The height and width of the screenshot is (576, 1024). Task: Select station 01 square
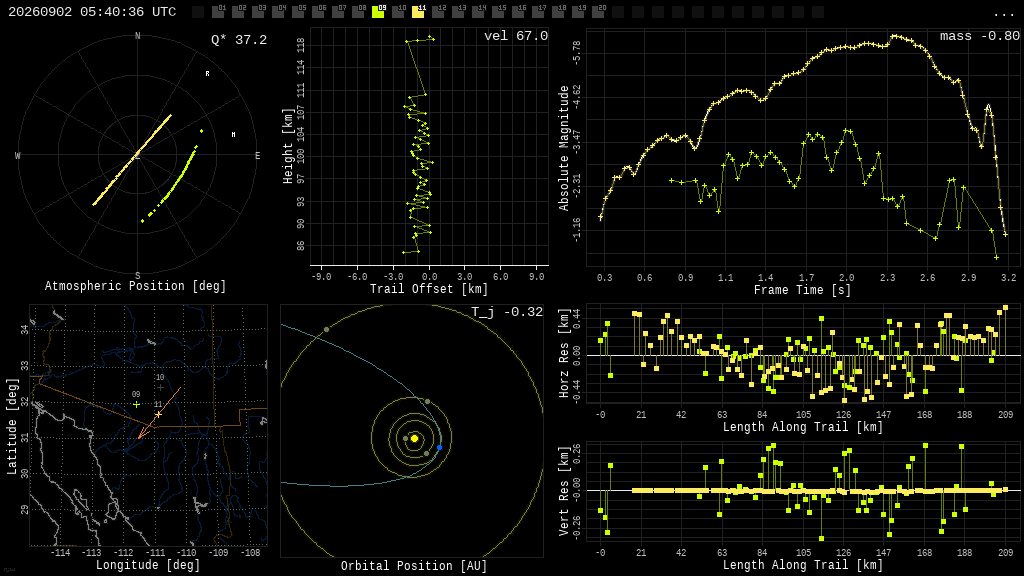point(219,12)
